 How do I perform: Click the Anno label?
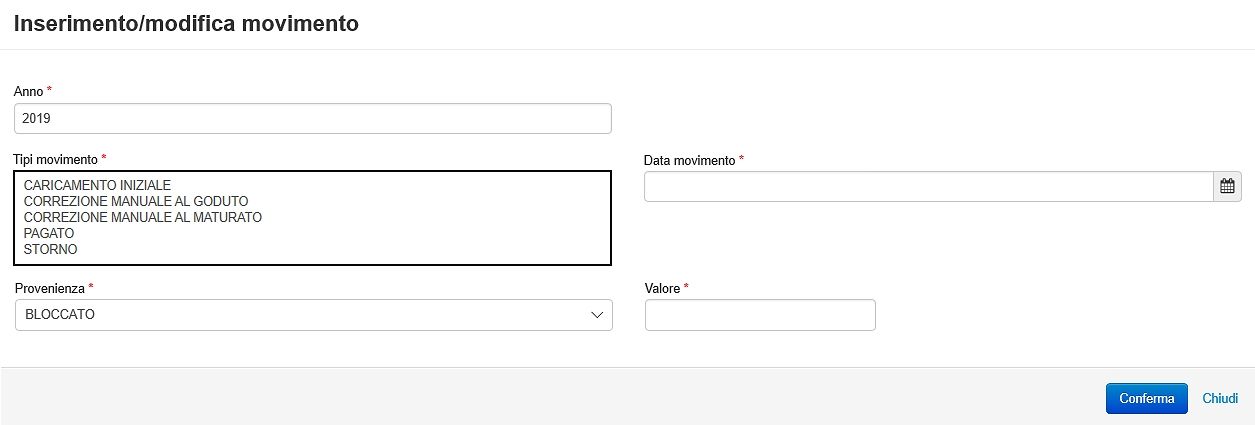[29, 91]
